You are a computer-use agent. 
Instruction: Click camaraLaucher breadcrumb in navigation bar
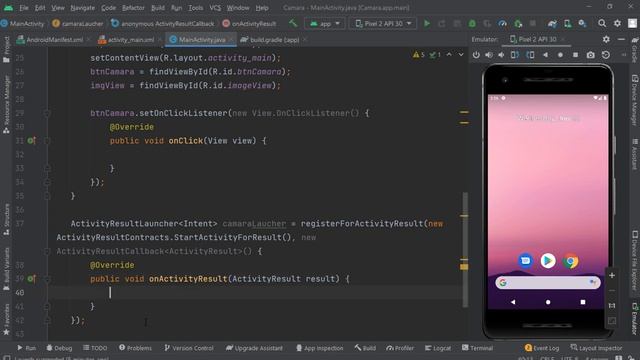[x=78, y=24]
